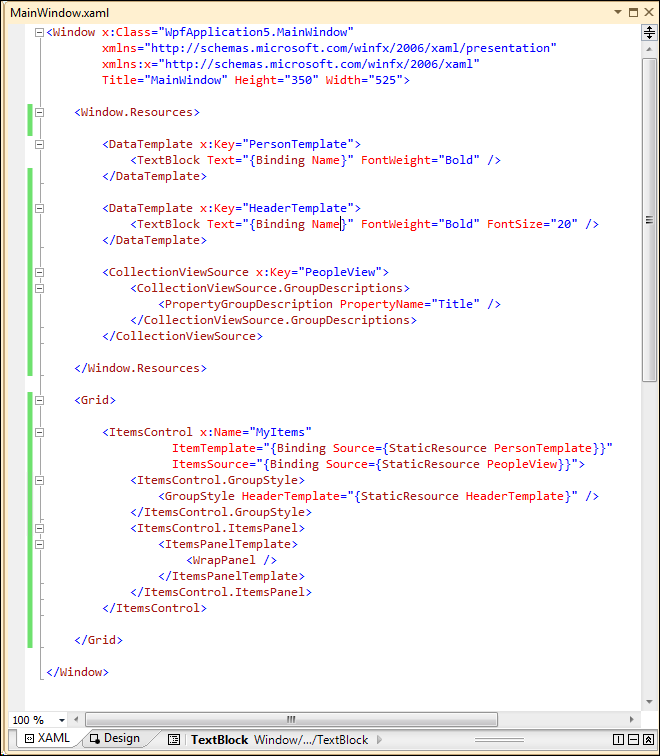Viewport: 660px width, 756px height.
Task: Collapse the CollectionViewSource PeopleView block
Action: click(x=40, y=272)
